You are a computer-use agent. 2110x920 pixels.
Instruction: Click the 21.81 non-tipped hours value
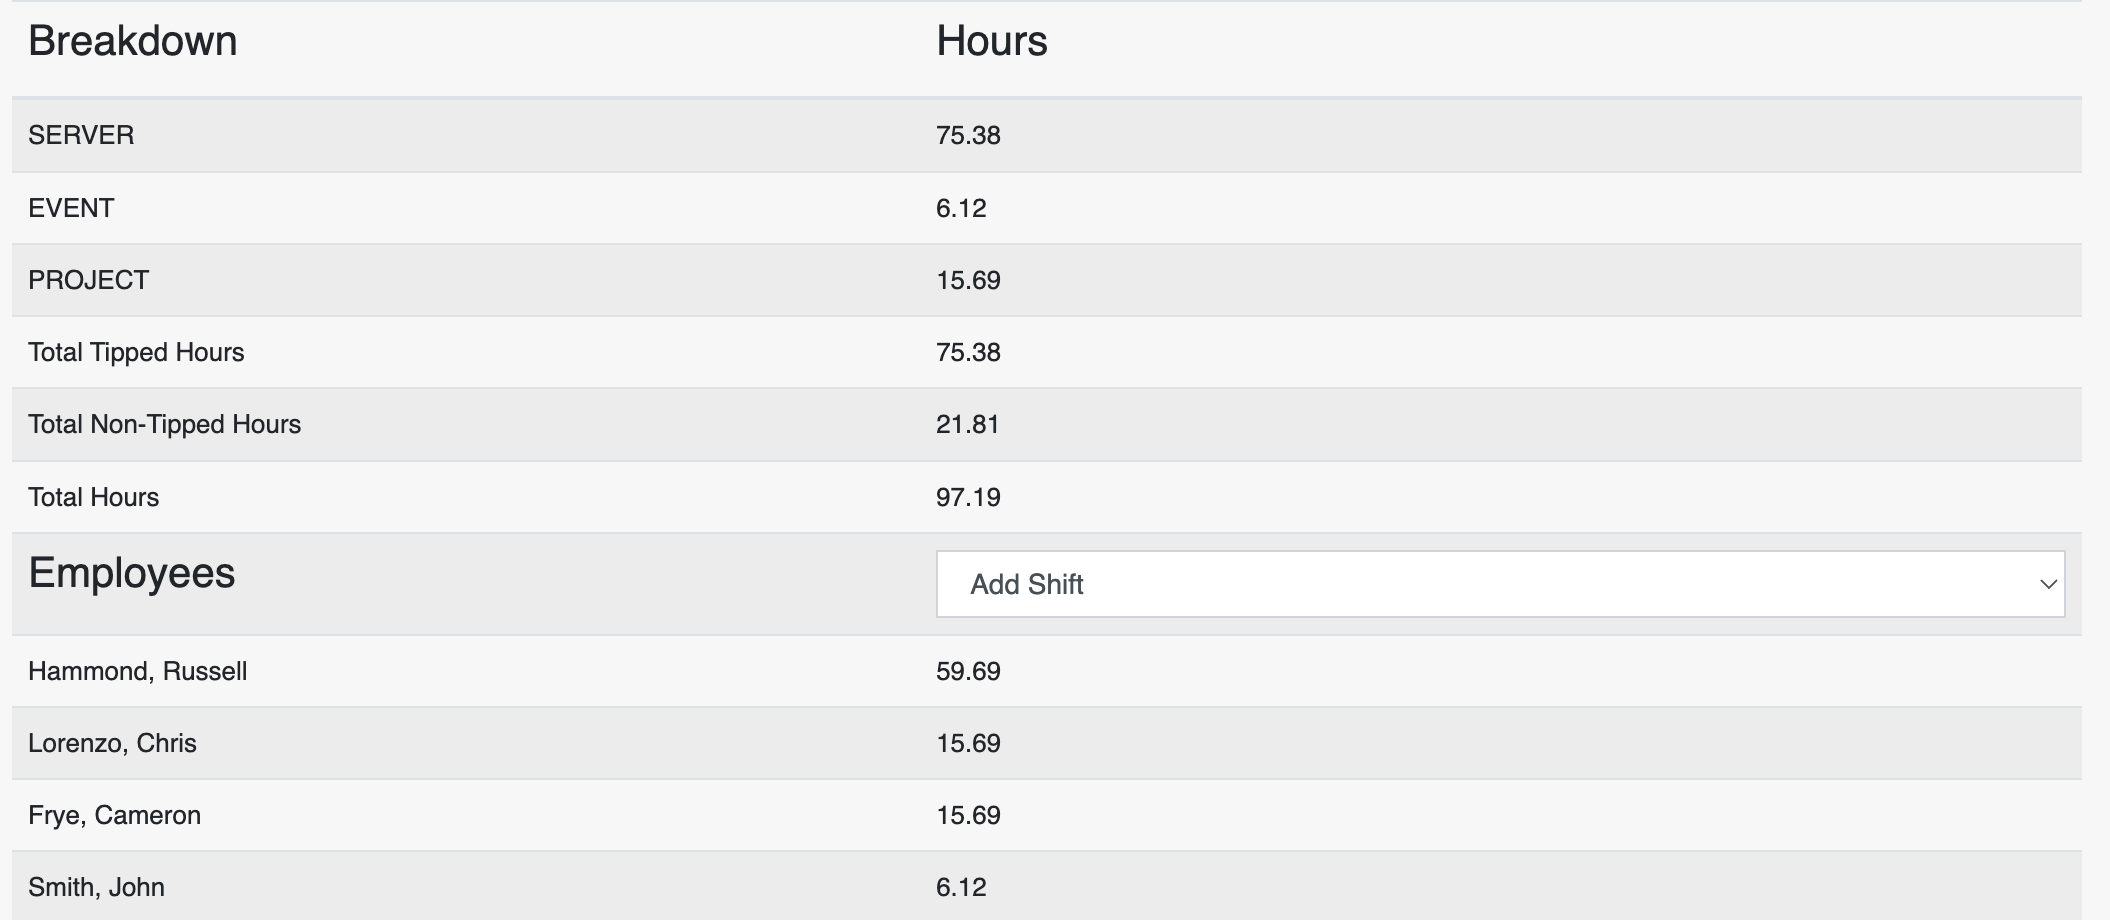[x=968, y=424]
